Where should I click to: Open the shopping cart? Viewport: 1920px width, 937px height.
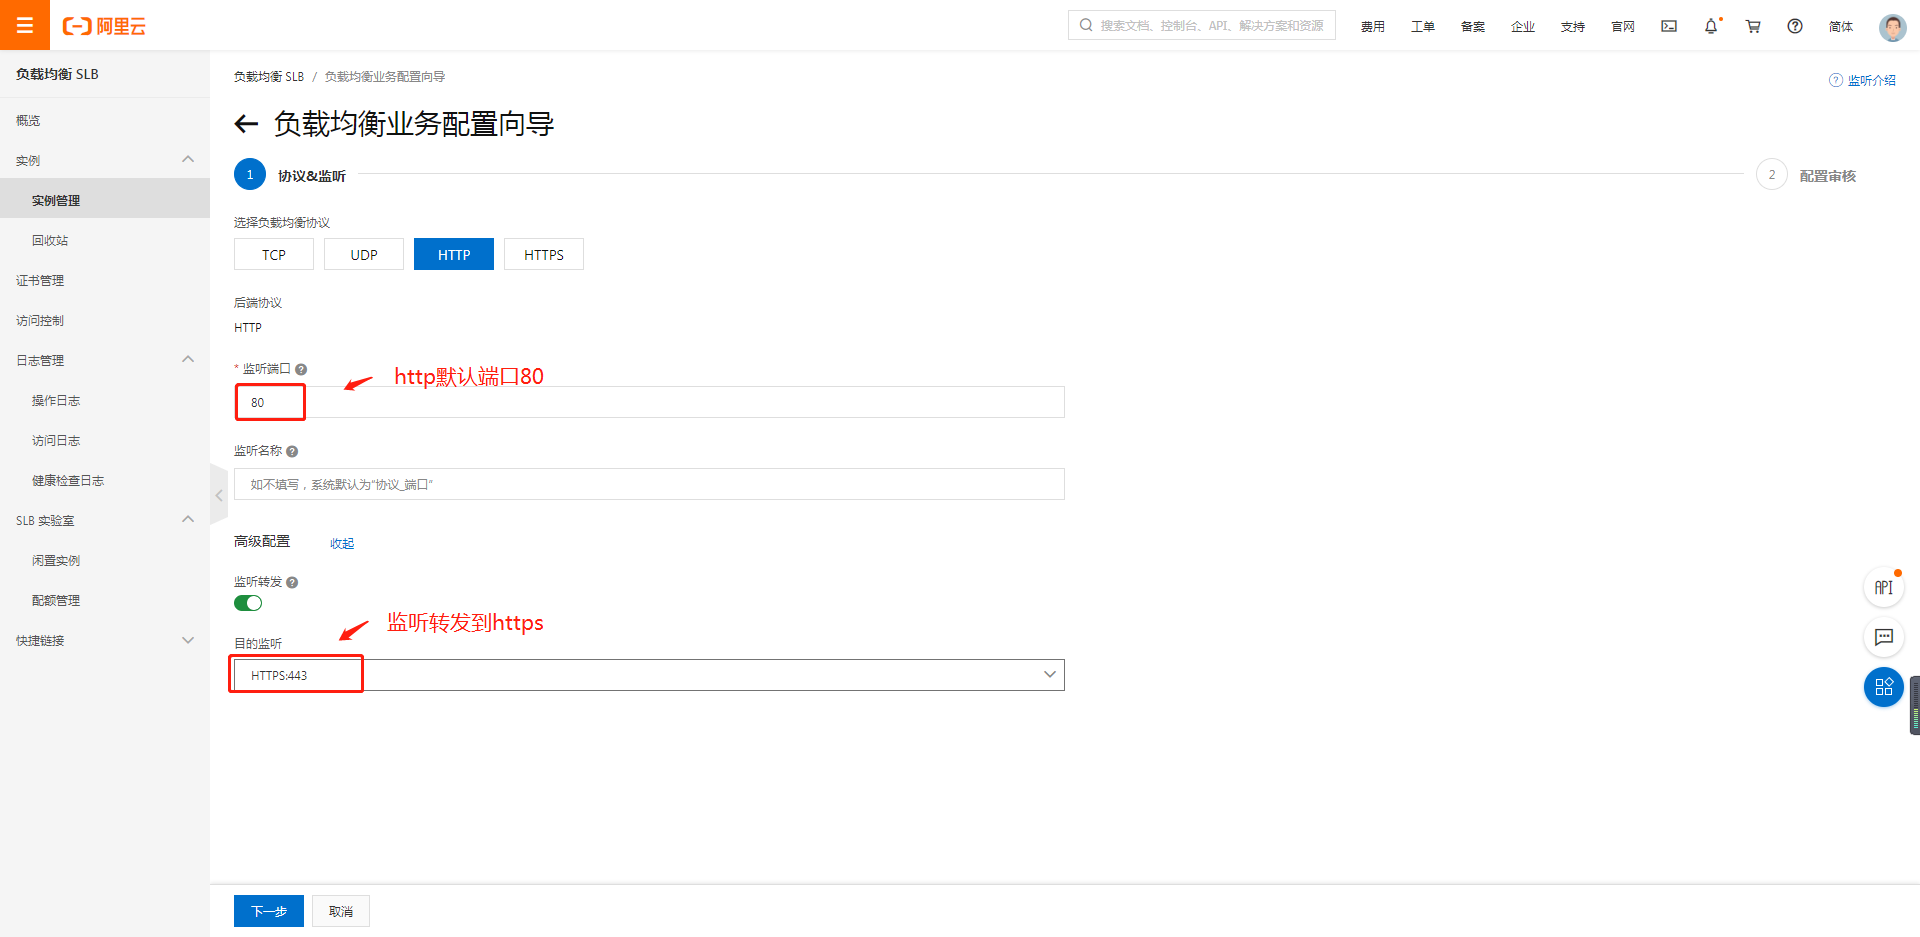click(1753, 26)
